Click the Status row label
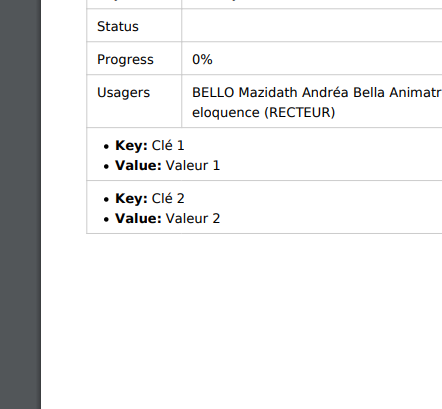 point(118,26)
